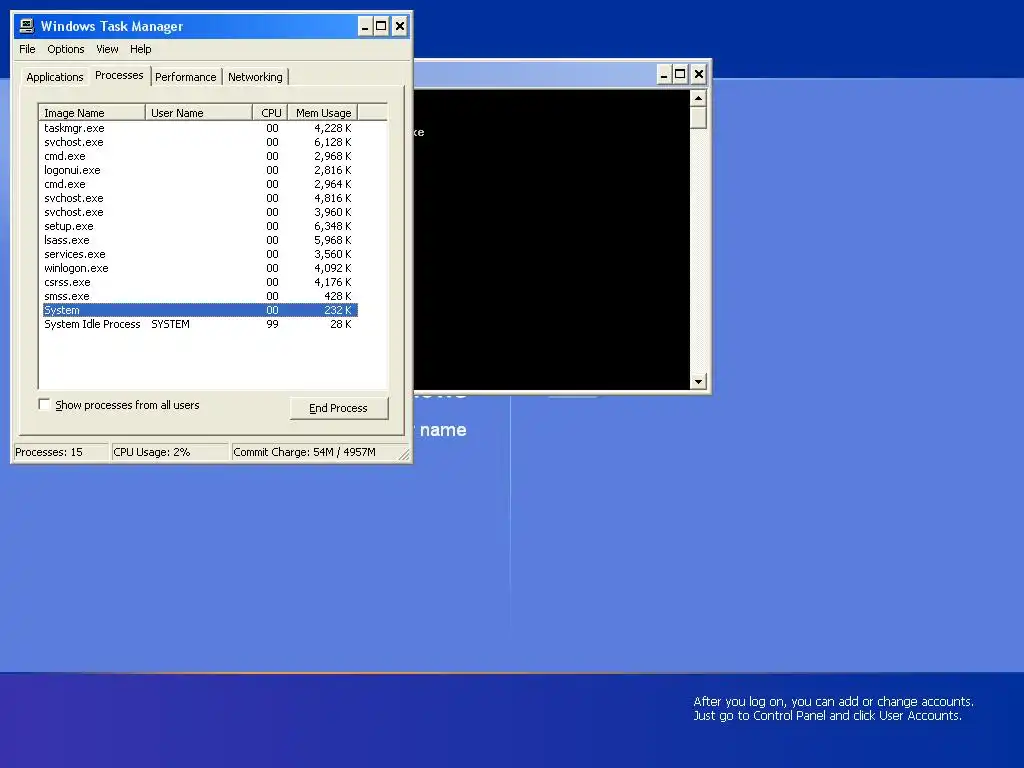The height and width of the screenshot is (768, 1024).
Task: Select svchost.exe using 4,816 K
Action: (x=200, y=198)
